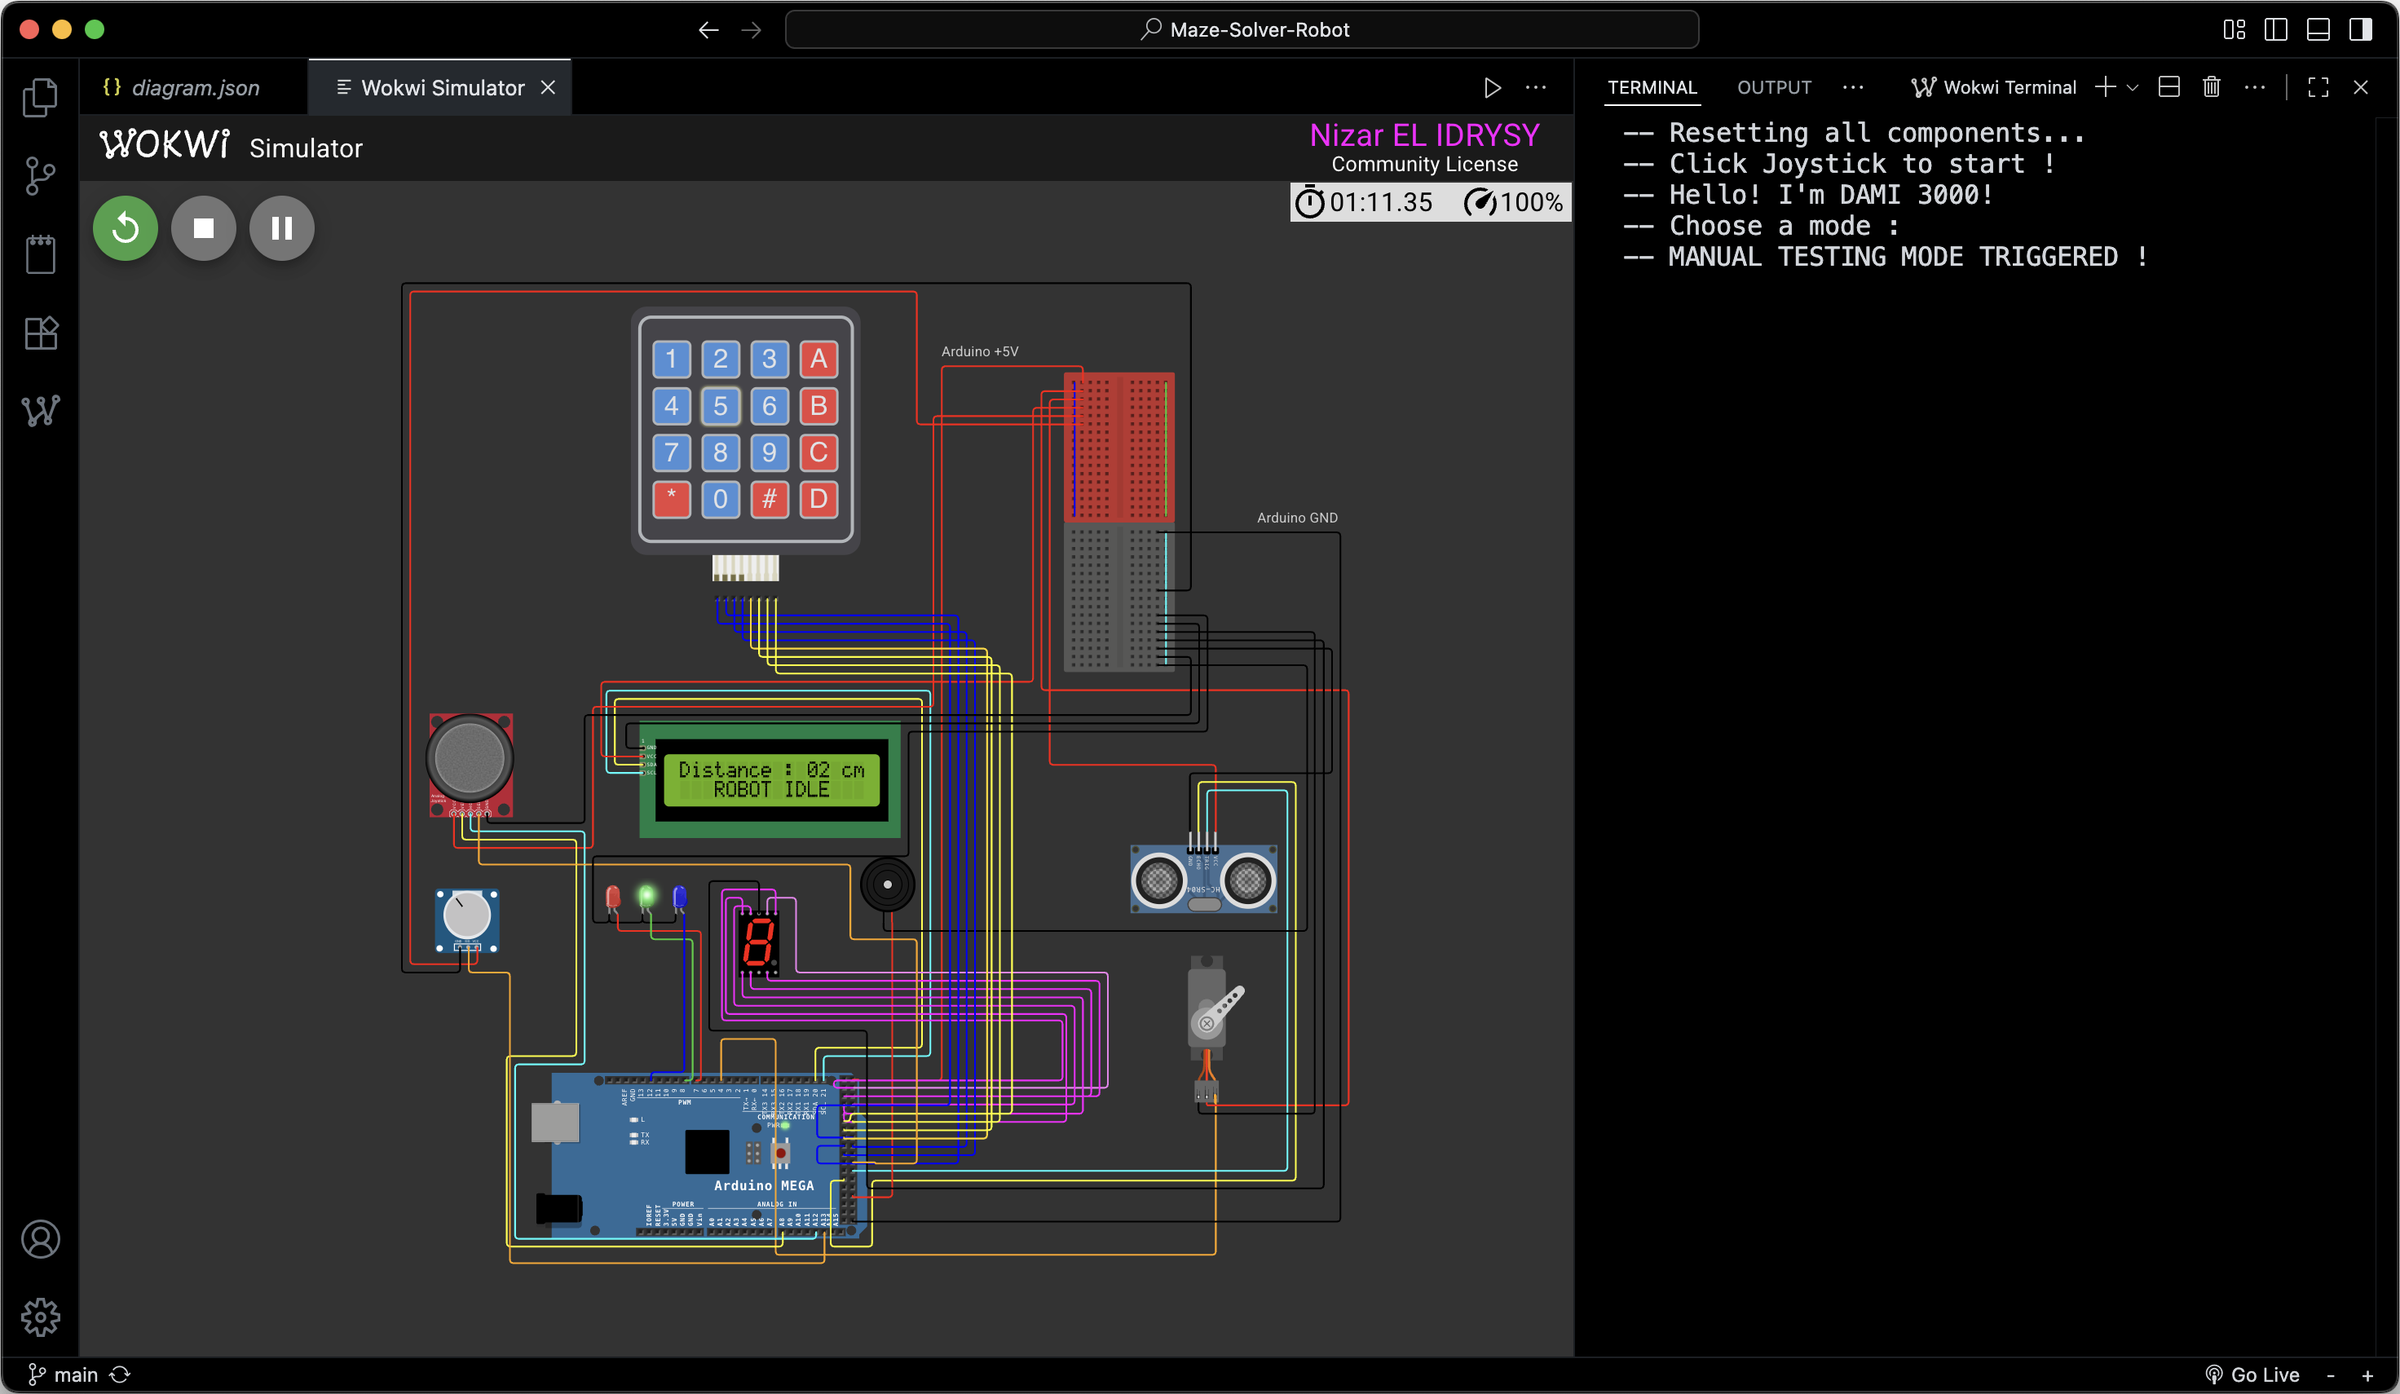The height and width of the screenshot is (1394, 2400).
Task: Switch to the OUTPUT panel tab
Action: coord(1774,88)
